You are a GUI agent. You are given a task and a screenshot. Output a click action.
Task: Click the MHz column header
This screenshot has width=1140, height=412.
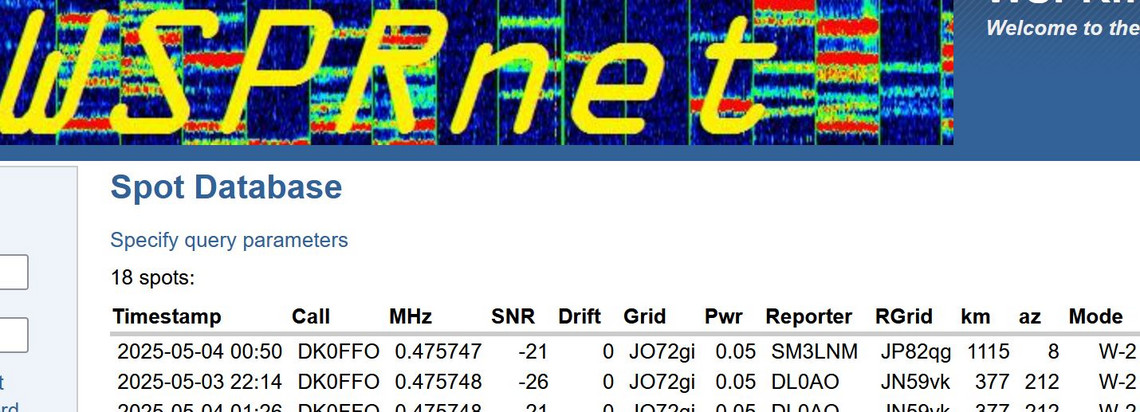pyautogui.click(x=411, y=317)
